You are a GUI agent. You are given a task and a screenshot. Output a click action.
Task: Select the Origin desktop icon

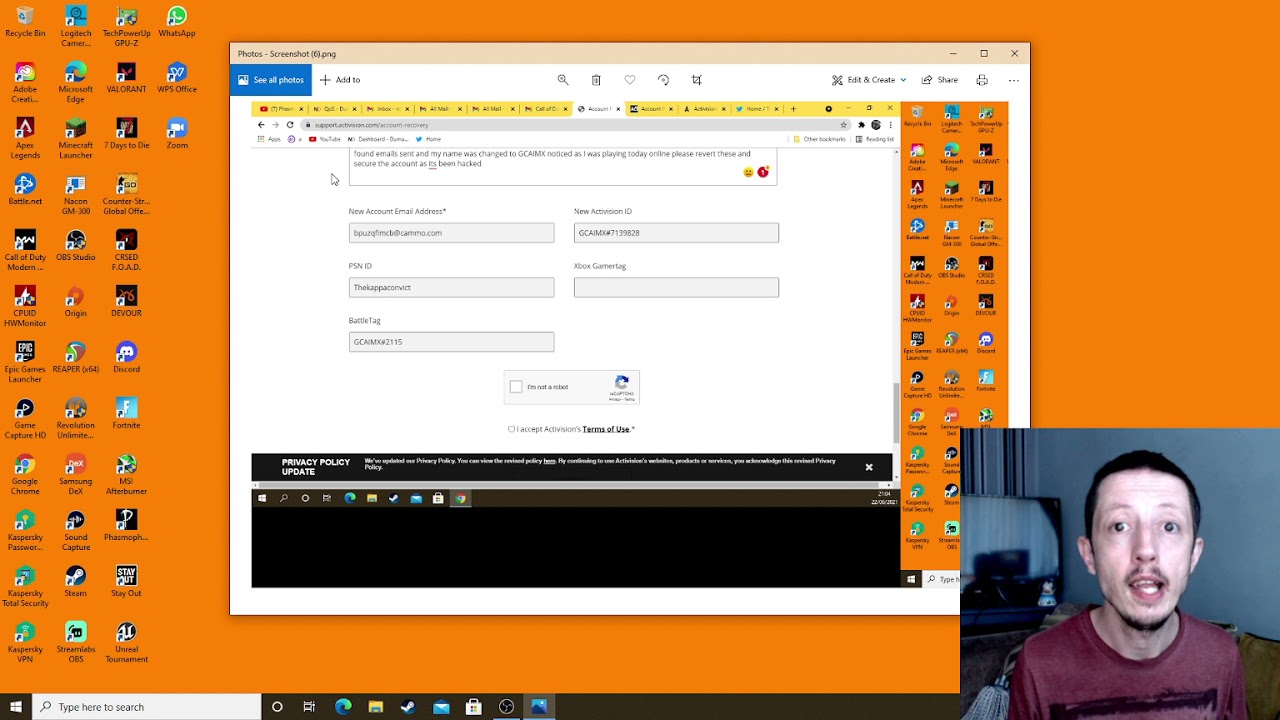[76, 302]
